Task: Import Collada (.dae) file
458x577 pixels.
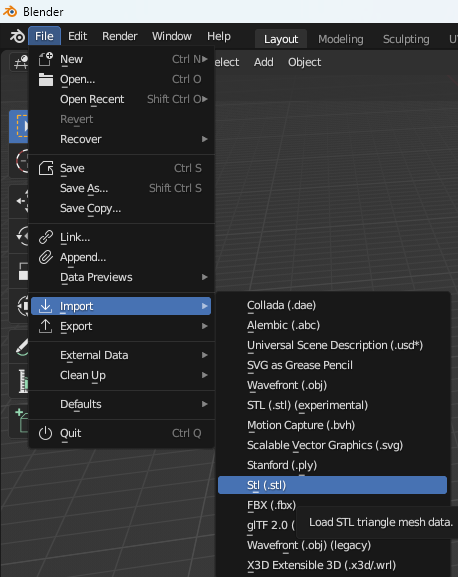Action: (x=333, y=305)
